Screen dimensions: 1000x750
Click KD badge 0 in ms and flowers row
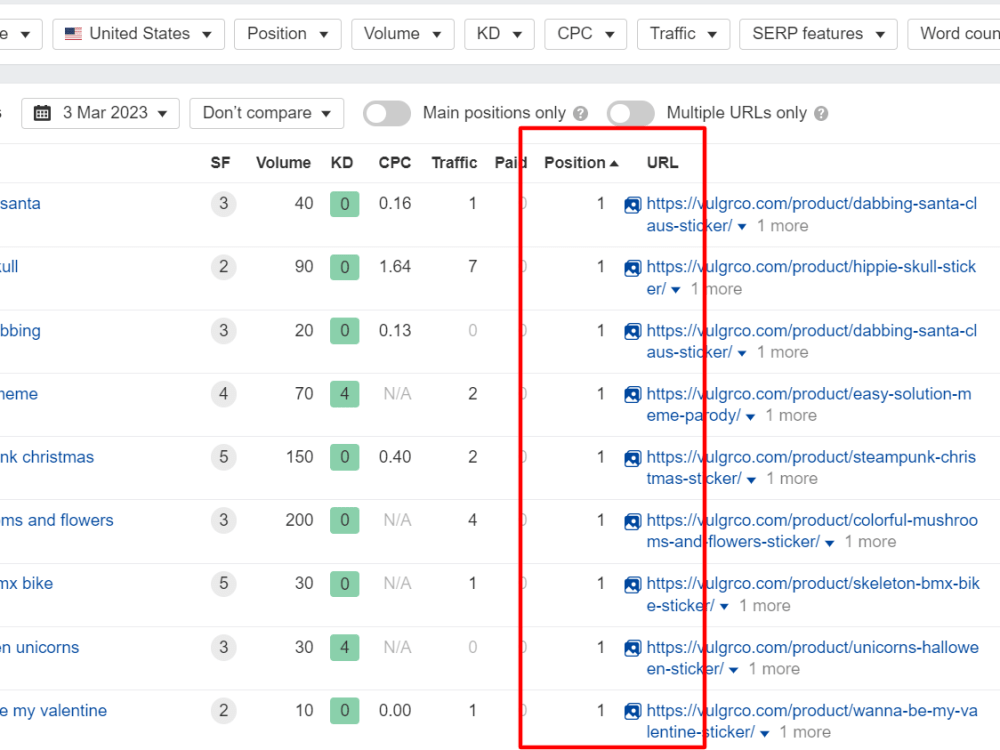click(344, 520)
